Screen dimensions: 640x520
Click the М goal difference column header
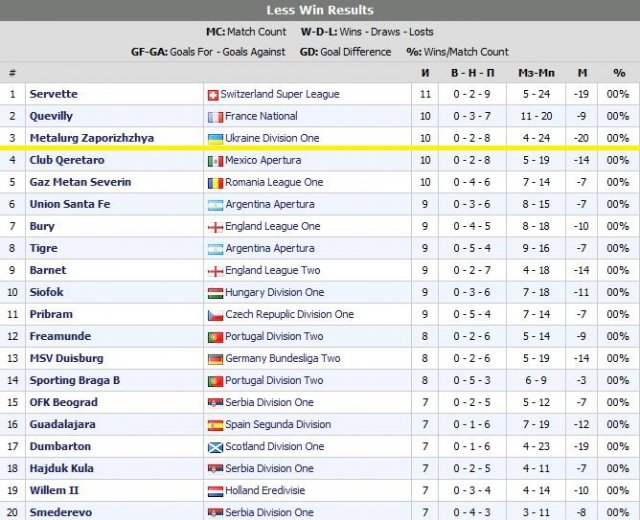[x=582, y=73]
